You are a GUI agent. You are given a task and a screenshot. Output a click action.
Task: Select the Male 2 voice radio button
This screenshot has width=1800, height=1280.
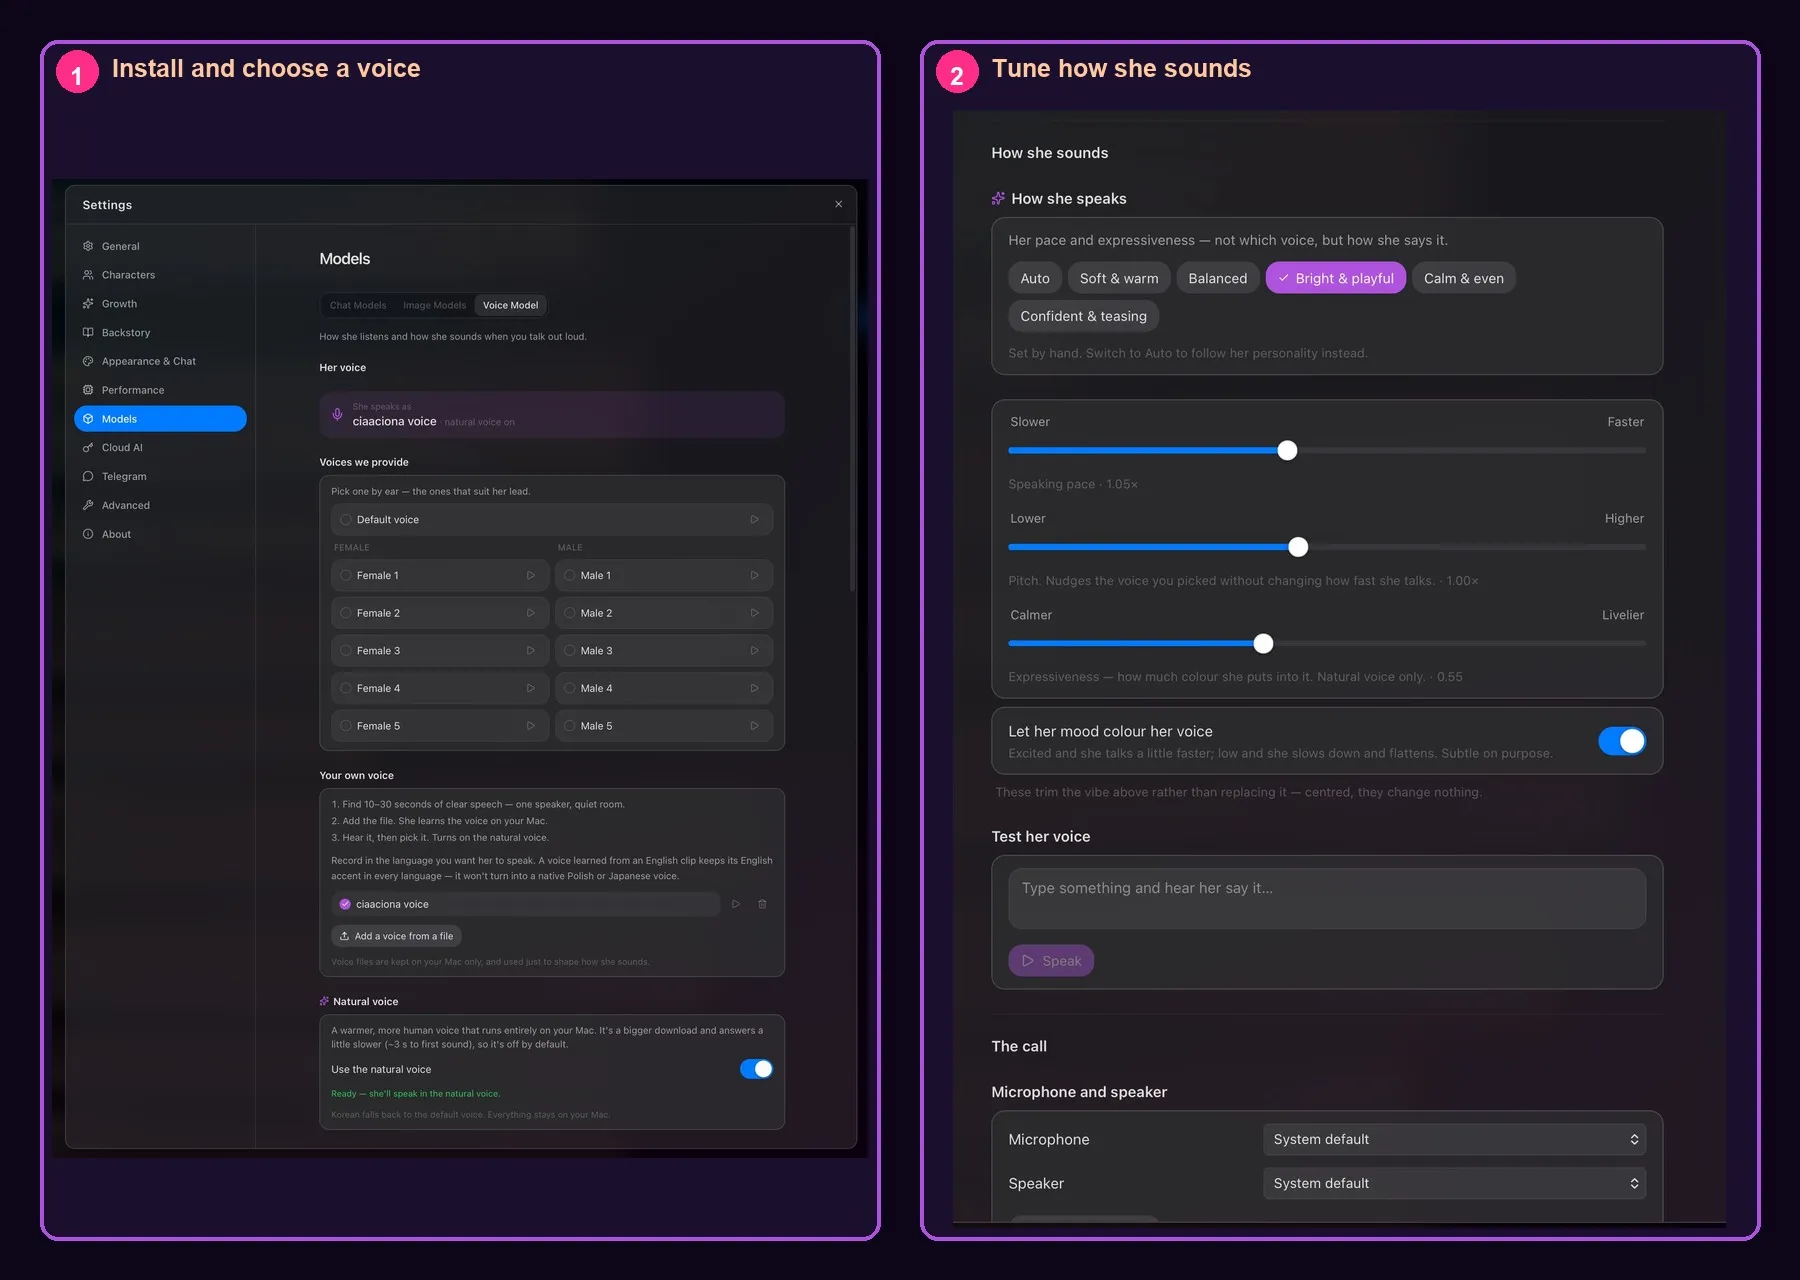pyautogui.click(x=570, y=613)
